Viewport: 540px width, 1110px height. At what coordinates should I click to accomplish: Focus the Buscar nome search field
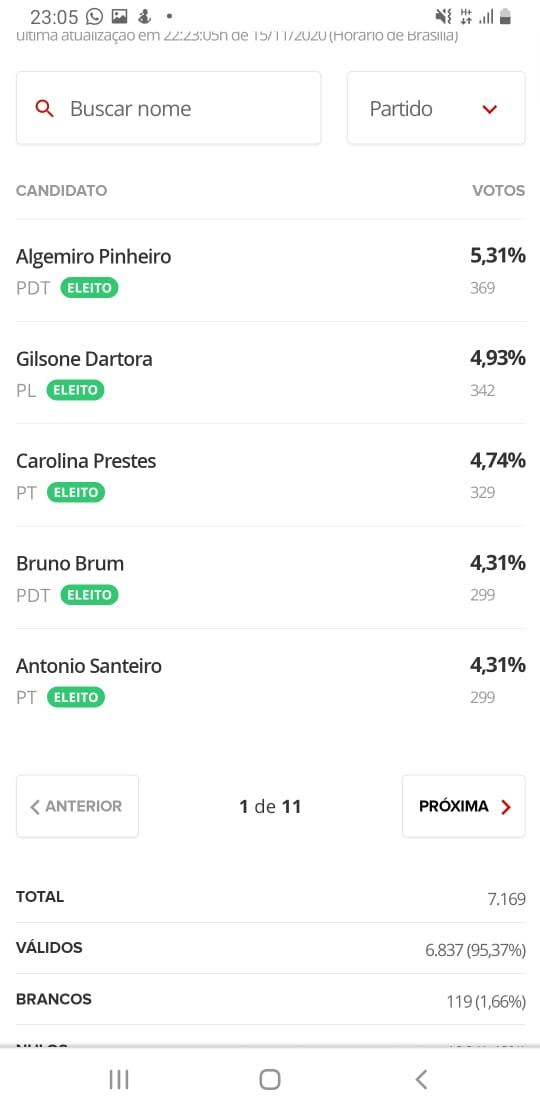click(168, 108)
